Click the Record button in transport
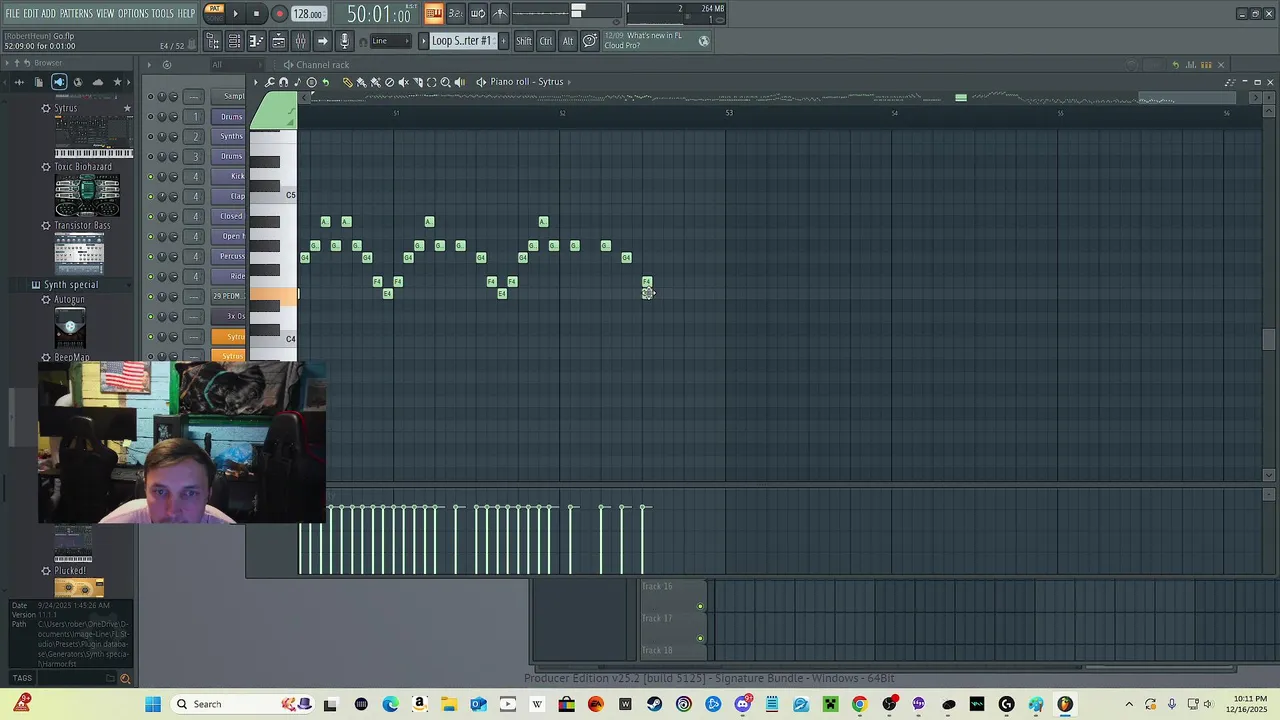Image resolution: width=1280 pixels, height=720 pixels. pyautogui.click(x=280, y=13)
